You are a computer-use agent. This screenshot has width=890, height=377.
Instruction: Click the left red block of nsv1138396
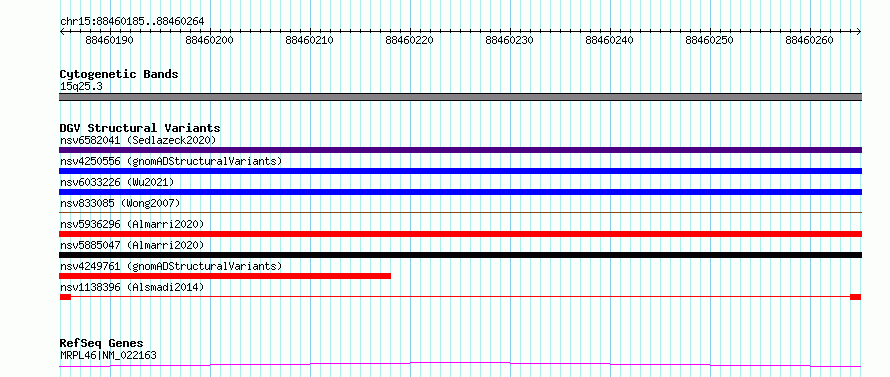click(x=65, y=297)
